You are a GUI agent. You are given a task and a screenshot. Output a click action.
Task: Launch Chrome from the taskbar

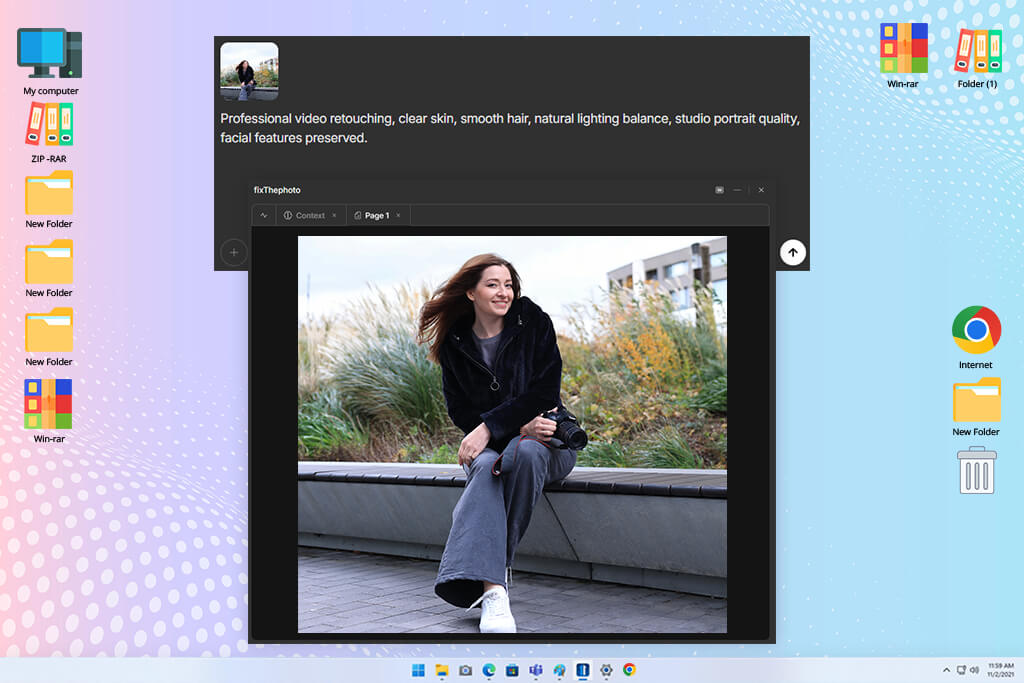629,670
